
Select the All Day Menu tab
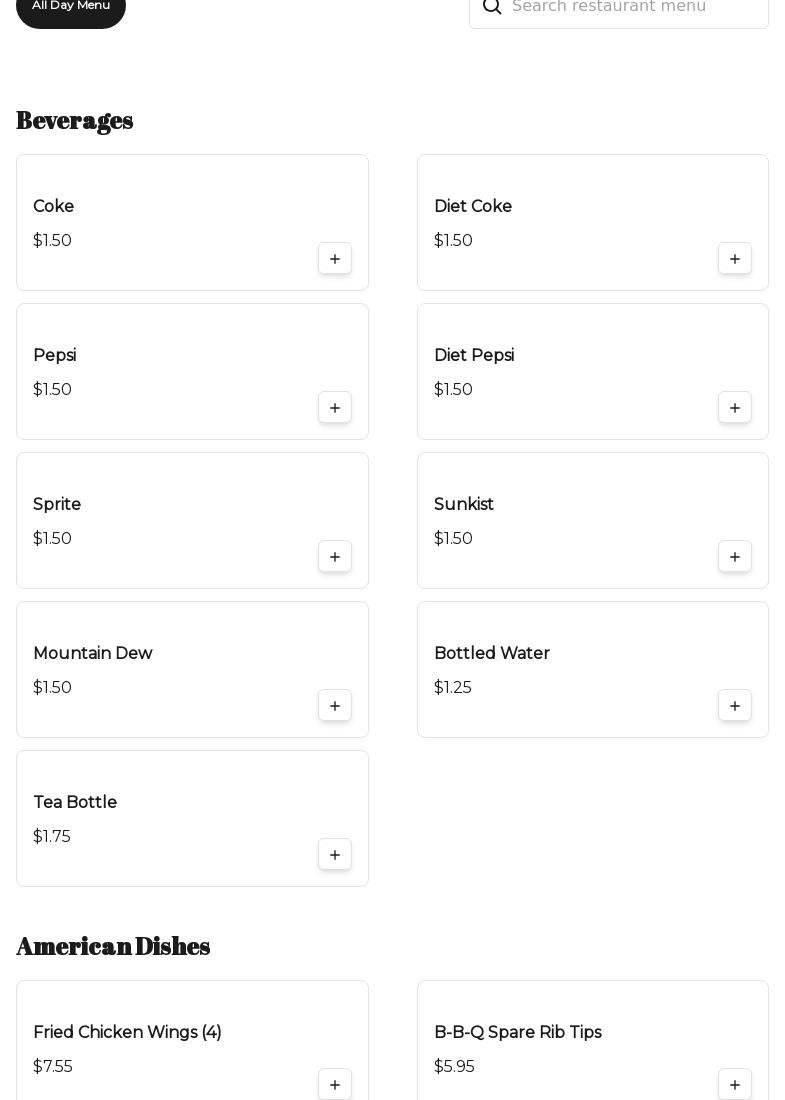(71, 7)
